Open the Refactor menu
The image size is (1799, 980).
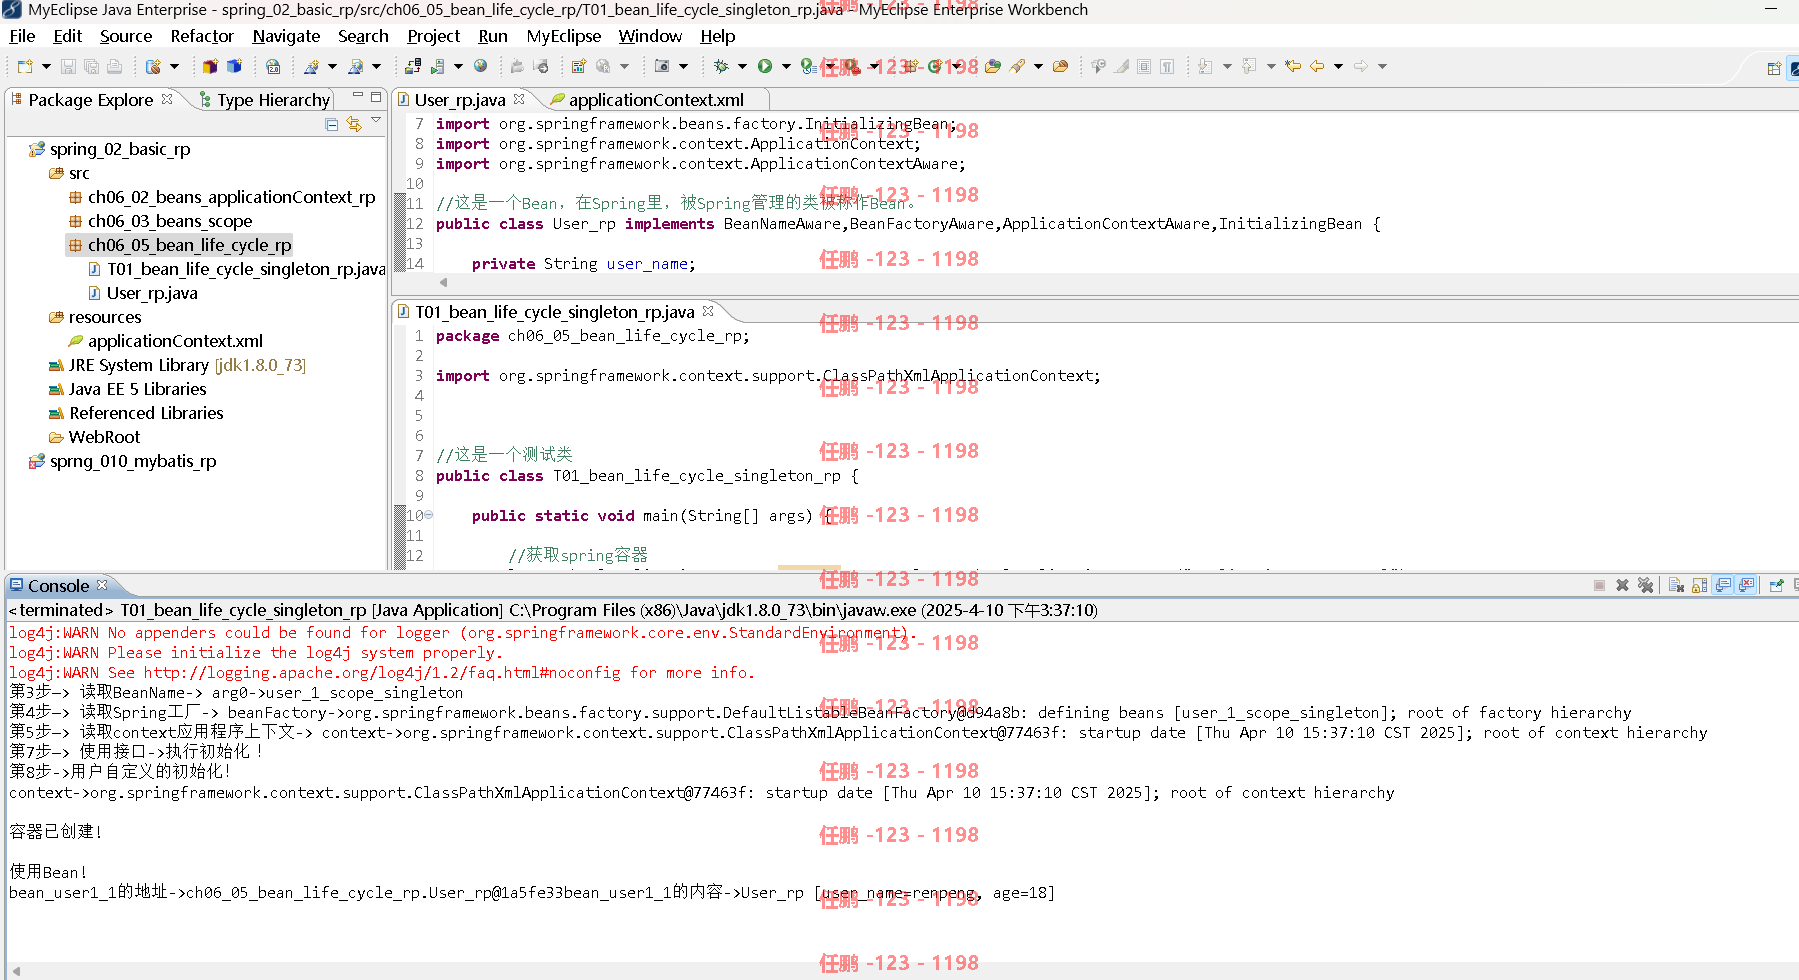202,36
